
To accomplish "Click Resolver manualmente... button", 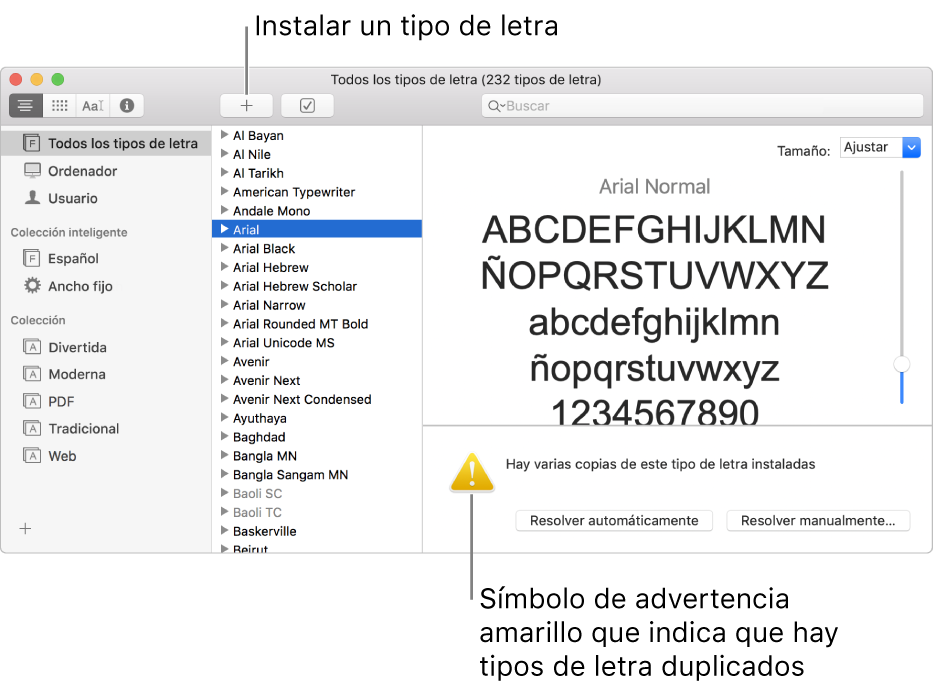I will (x=818, y=521).
